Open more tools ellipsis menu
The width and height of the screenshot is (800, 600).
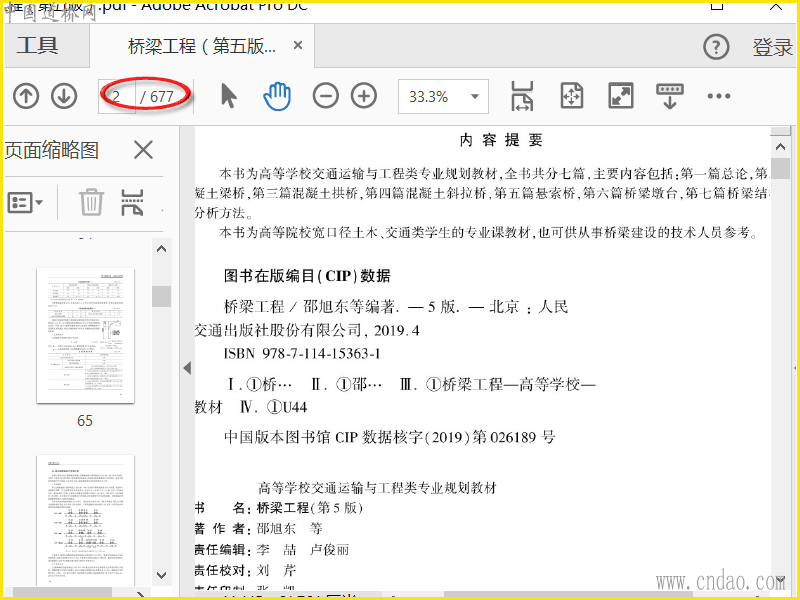tap(719, 96)
